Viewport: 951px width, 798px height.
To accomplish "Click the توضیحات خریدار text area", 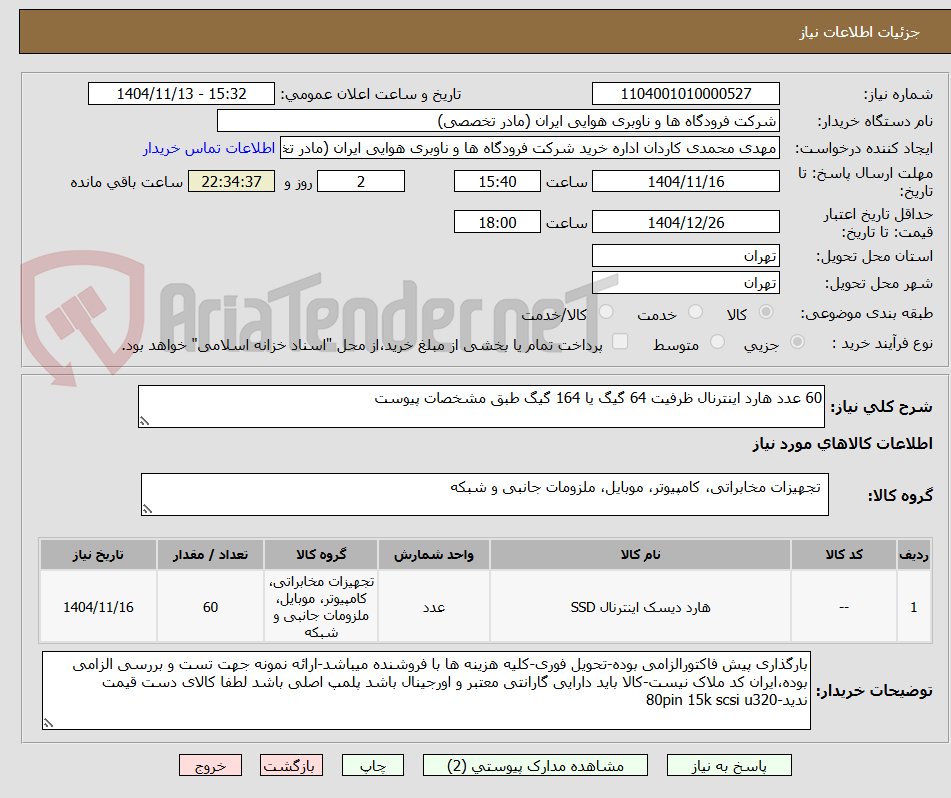I will [x=426, y=691].
